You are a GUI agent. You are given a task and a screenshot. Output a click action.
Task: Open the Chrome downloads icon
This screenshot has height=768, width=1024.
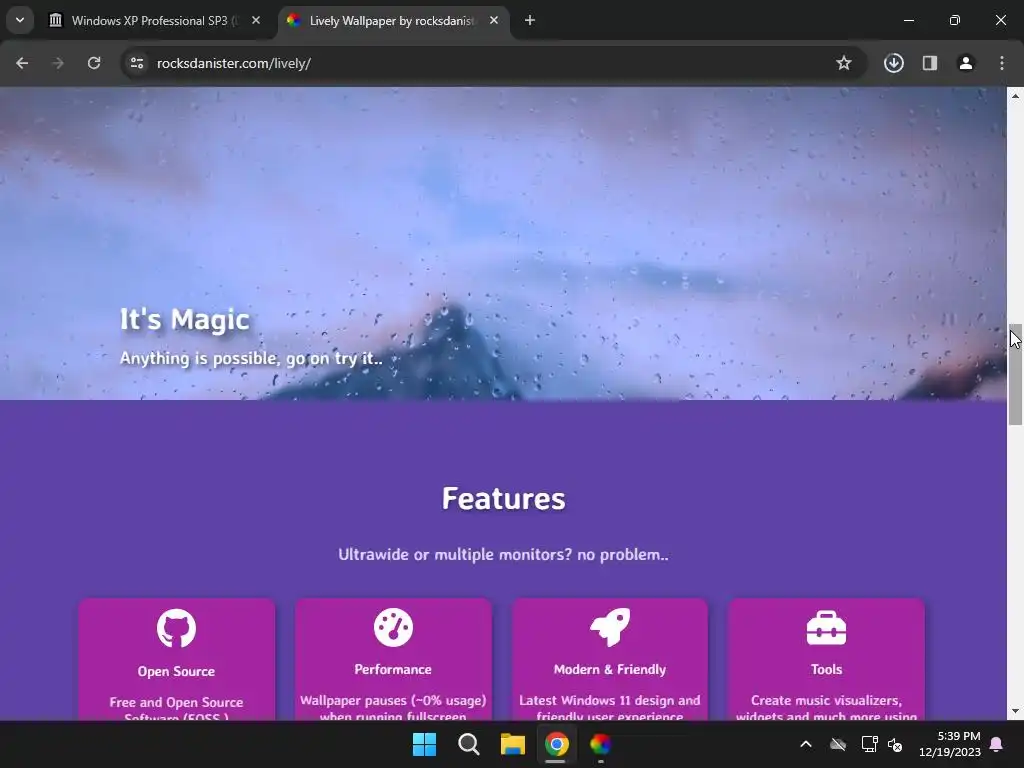coord(893,63)
